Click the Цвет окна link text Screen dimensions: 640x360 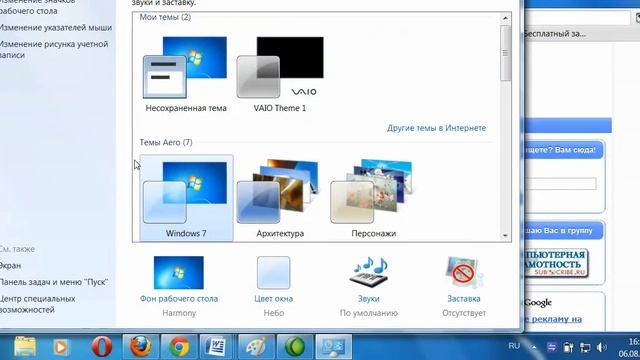(x=273, y=299)
